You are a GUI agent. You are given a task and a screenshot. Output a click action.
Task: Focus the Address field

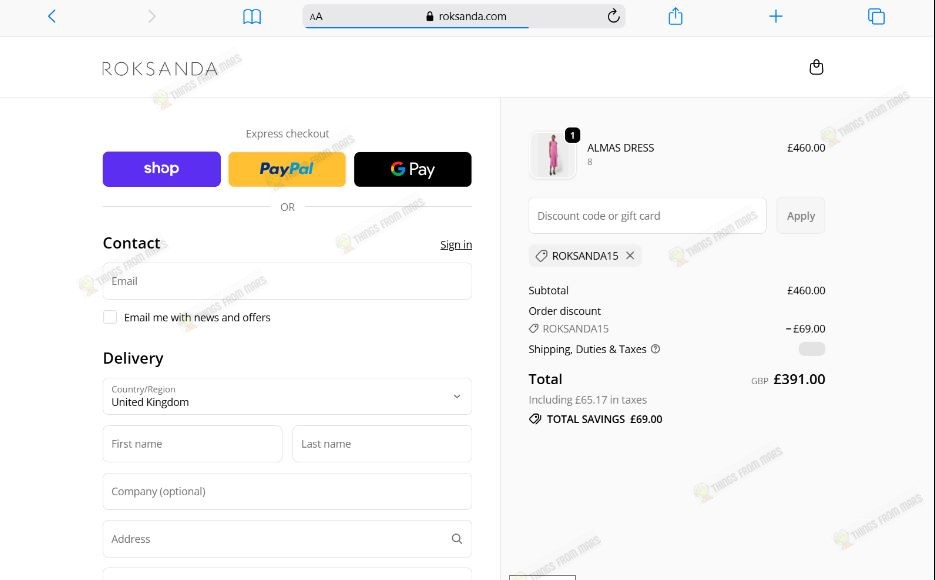tap(287, 539)
